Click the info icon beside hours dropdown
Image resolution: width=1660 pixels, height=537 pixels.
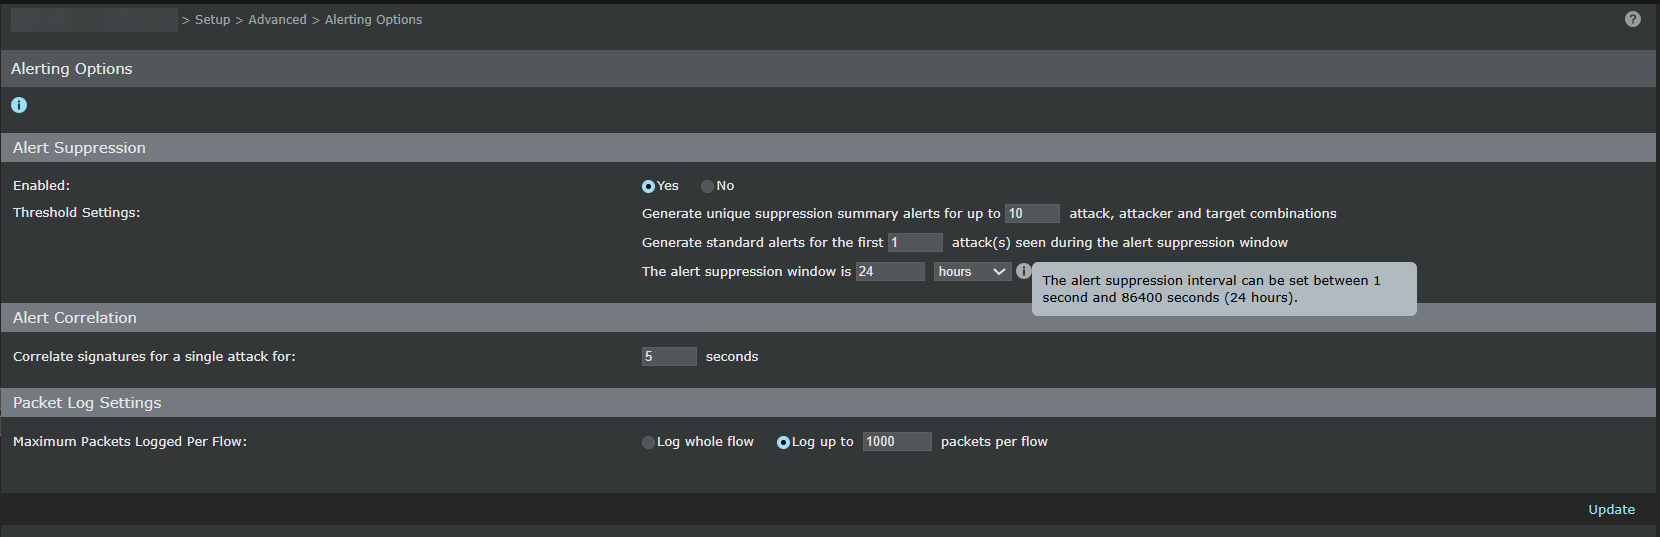coord(1023,271)
